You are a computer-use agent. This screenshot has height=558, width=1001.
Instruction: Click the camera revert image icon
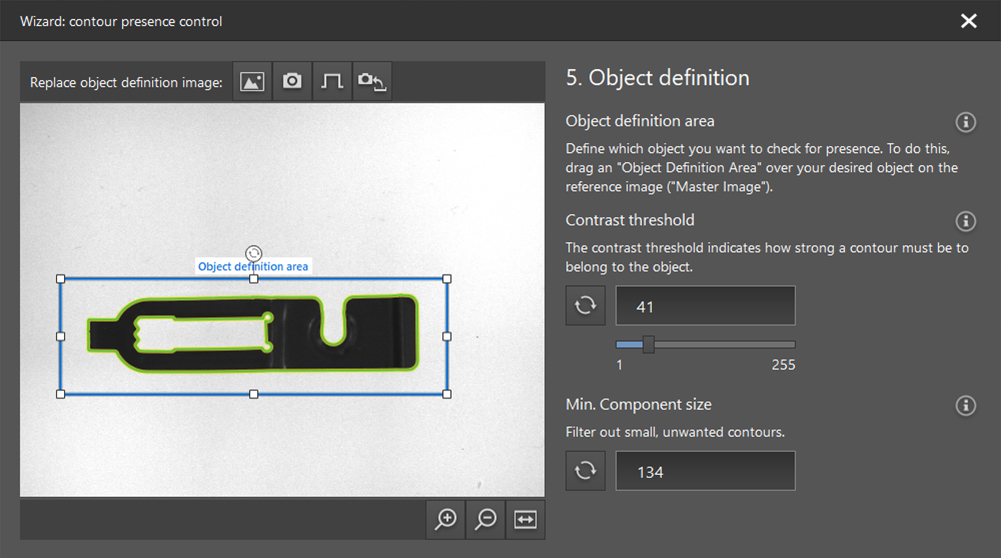371,82
